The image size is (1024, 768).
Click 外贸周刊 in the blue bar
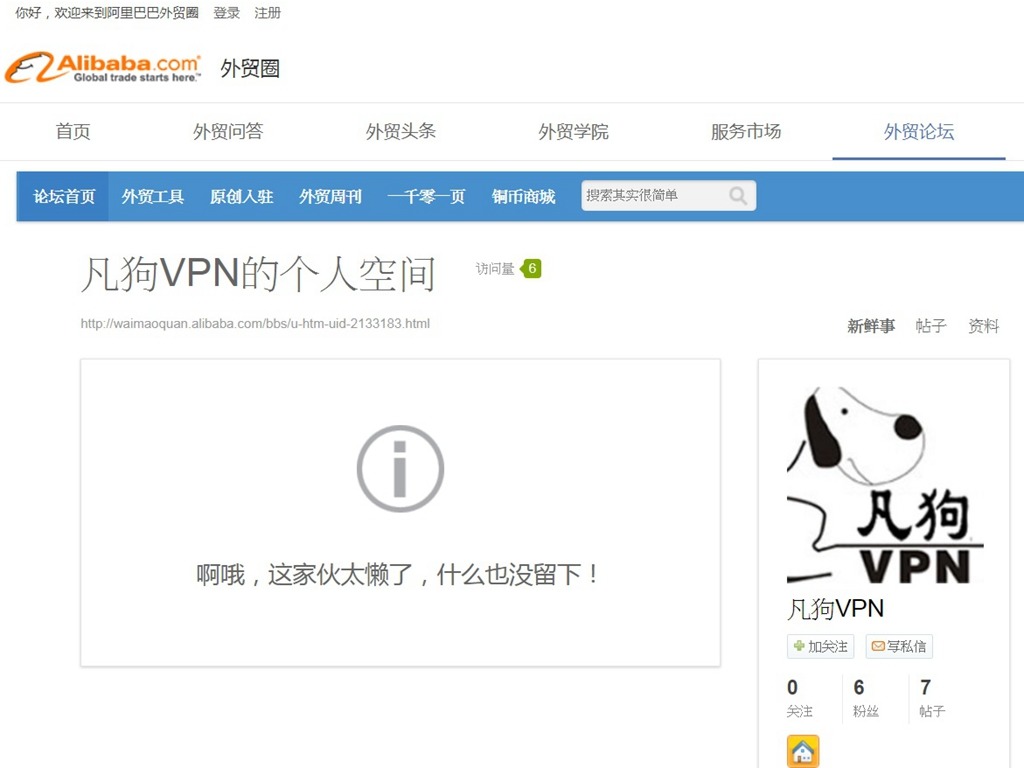(330, 197)
